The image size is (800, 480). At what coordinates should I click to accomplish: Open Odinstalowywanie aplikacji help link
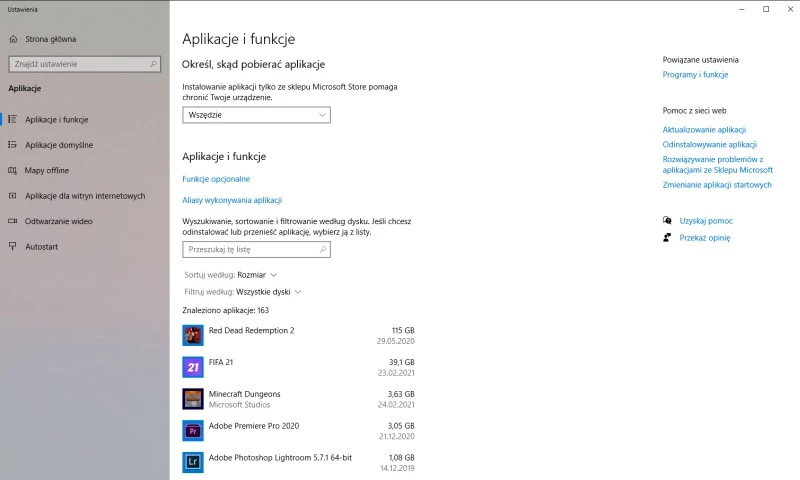[709, 144]
